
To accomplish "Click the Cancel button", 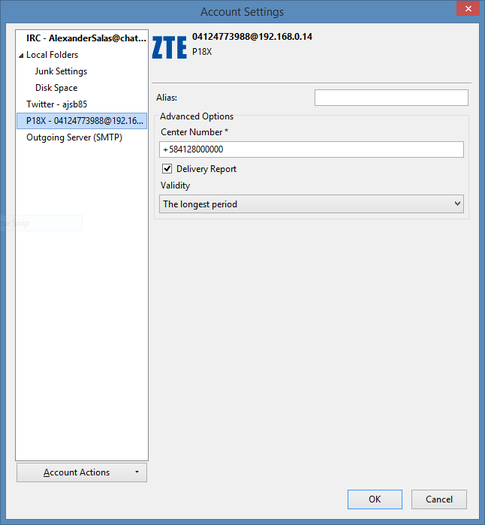I will point(439,499).
